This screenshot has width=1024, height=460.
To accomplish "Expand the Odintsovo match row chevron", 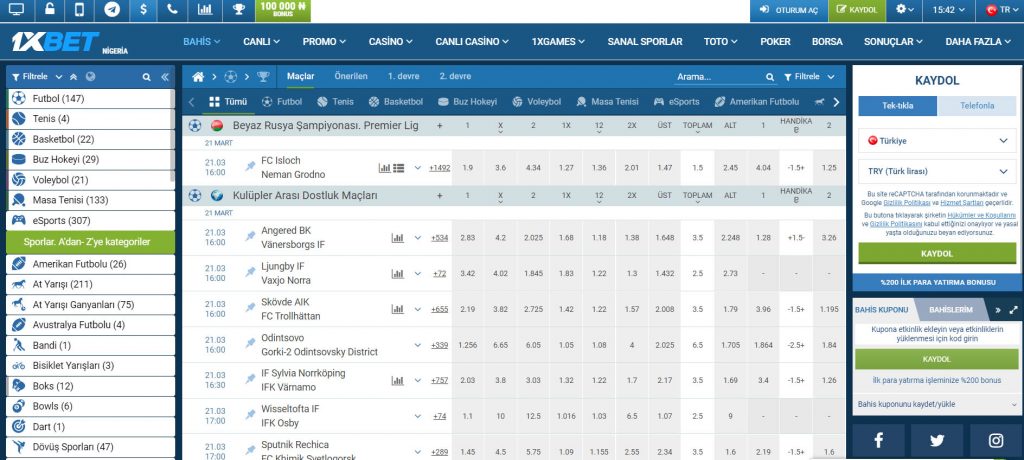I will [x=418, y=345].
